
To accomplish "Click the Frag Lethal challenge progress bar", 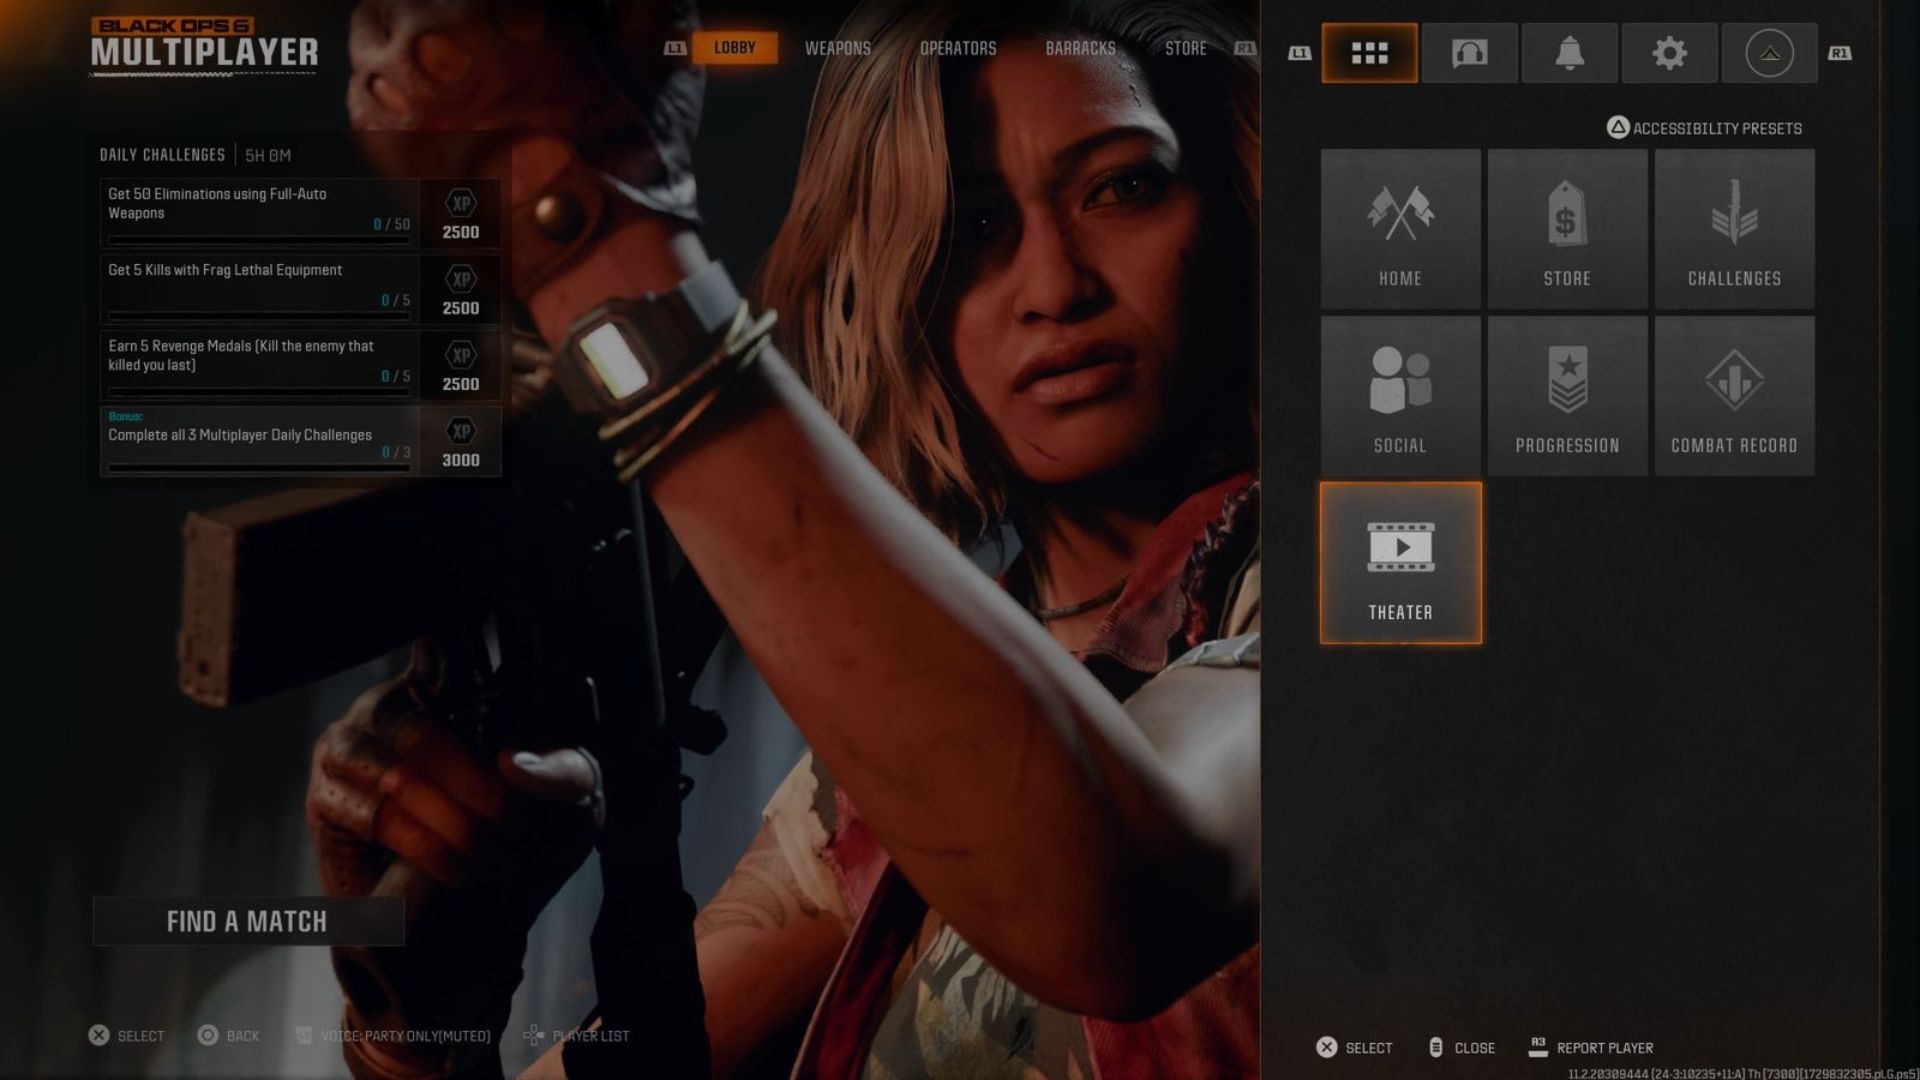I will click(x=259, y=316).
